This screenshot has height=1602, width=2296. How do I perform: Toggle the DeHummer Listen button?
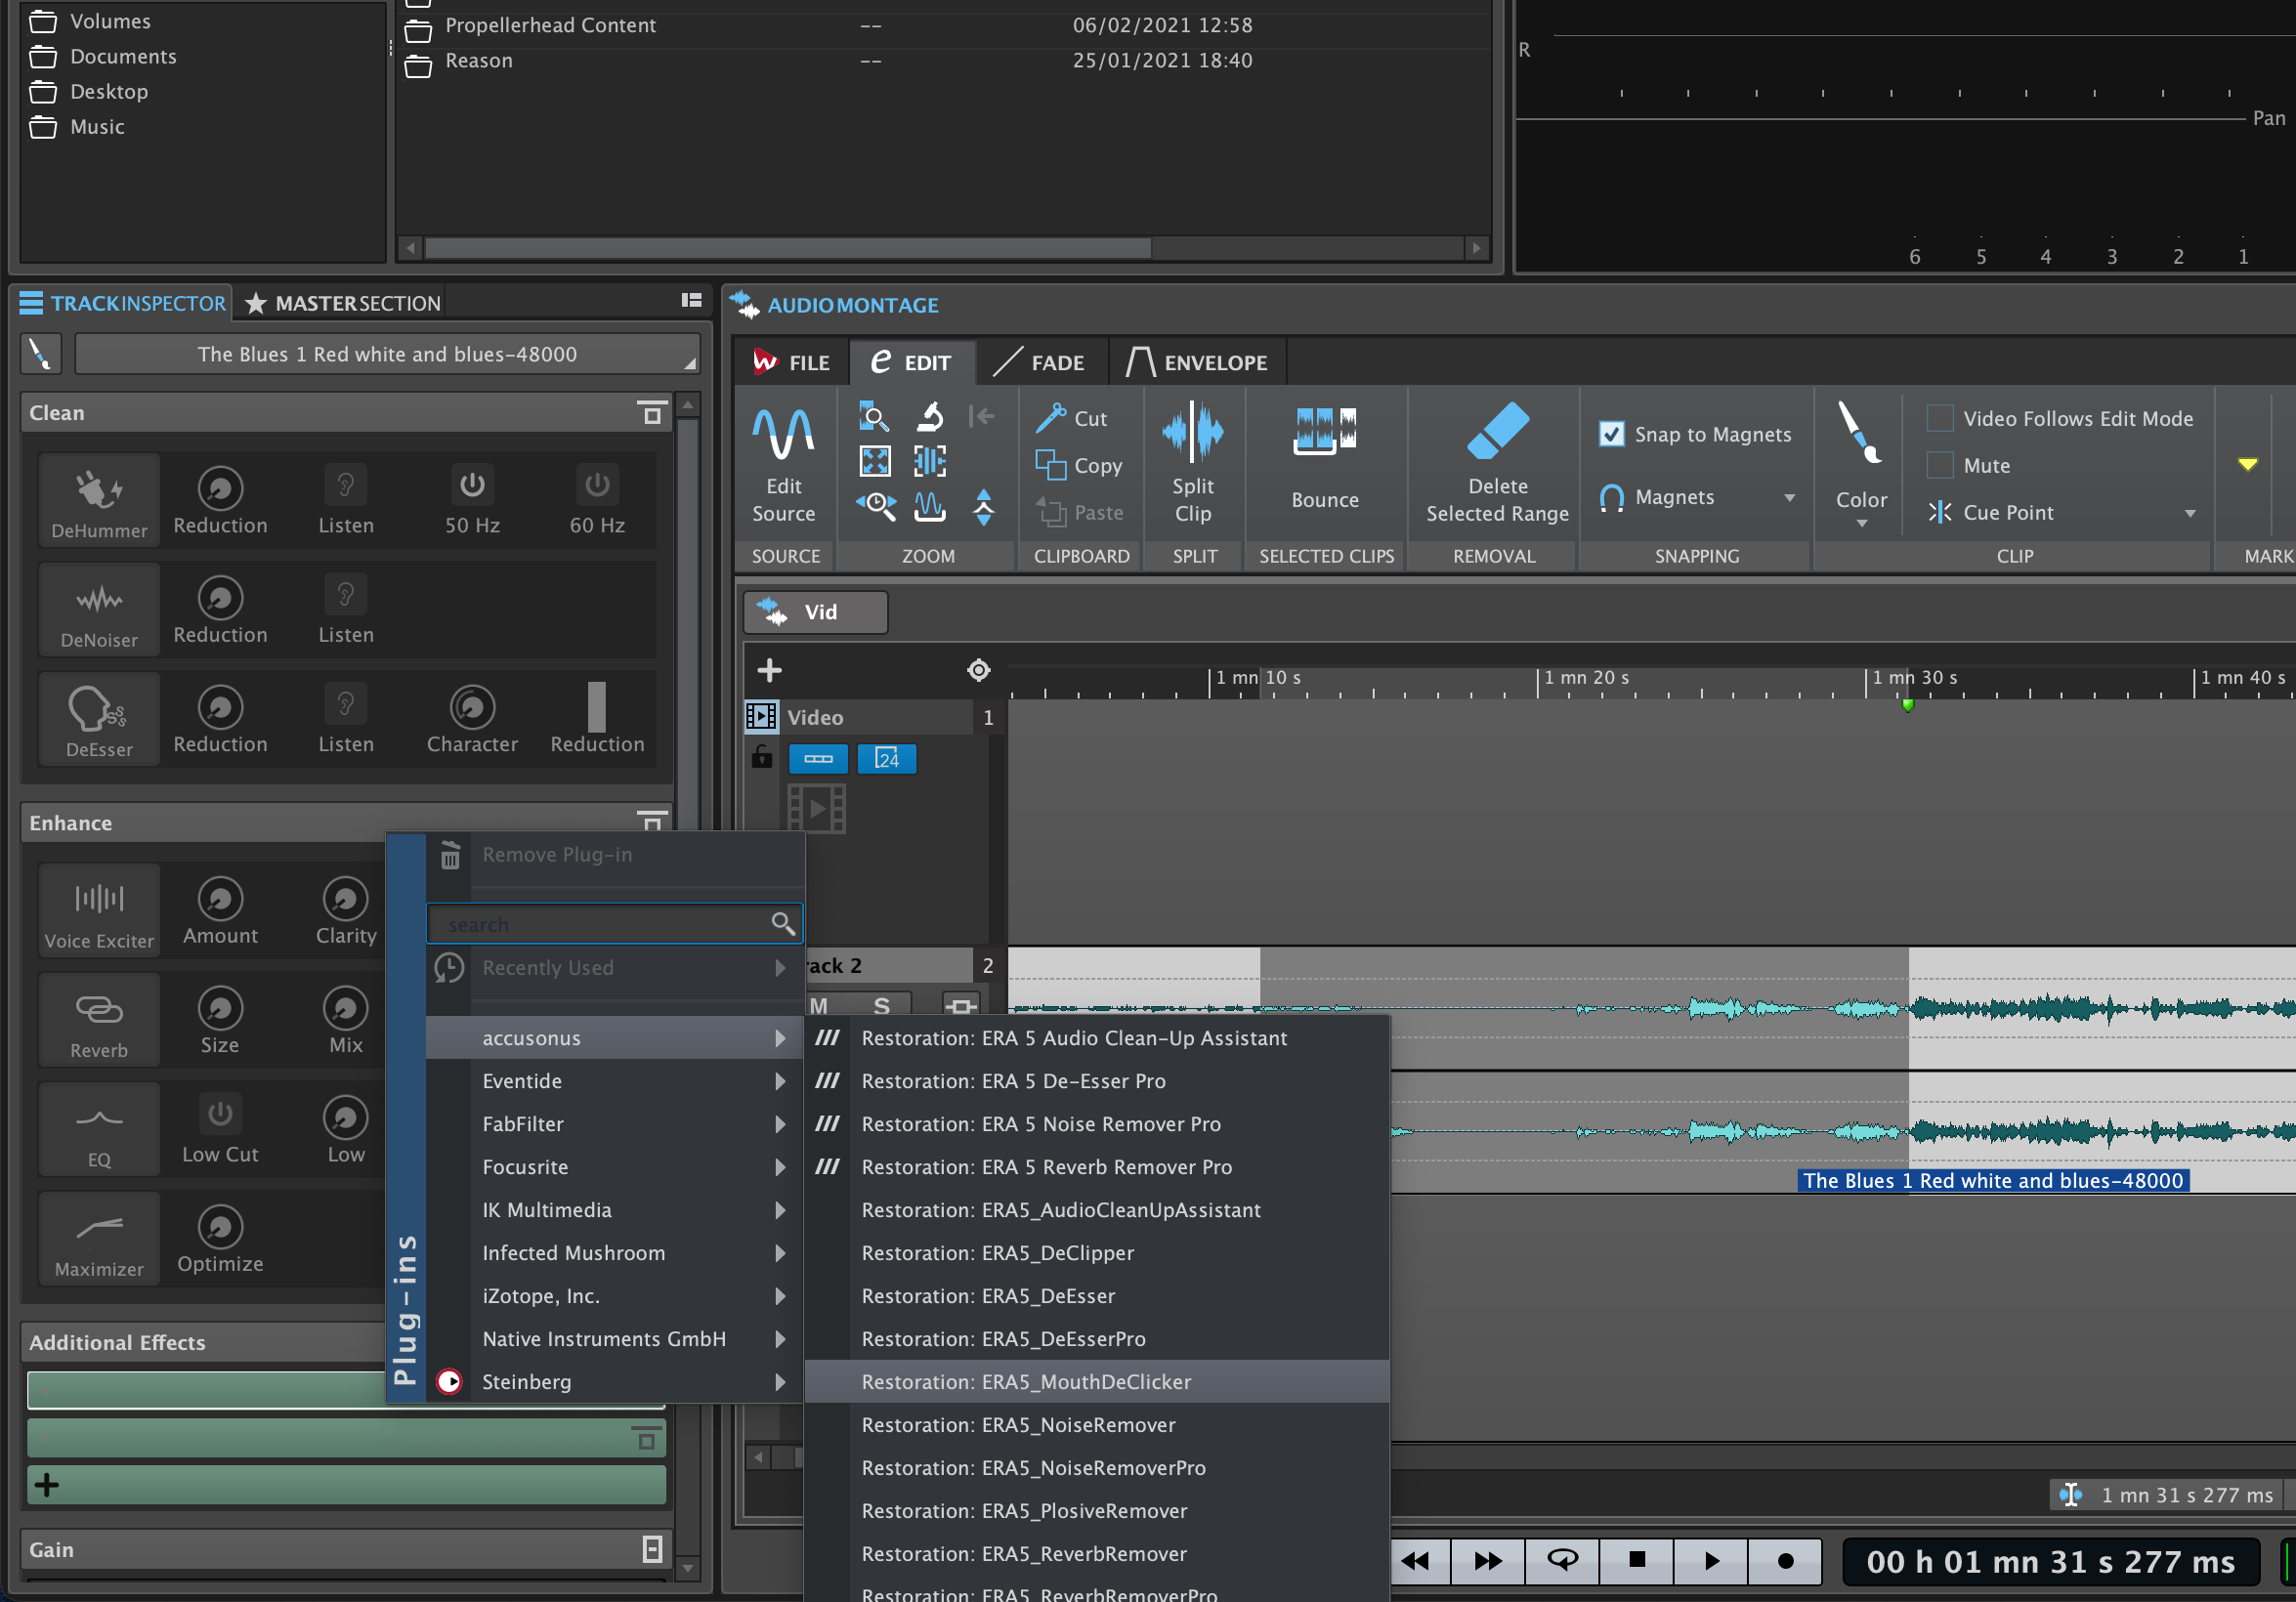(345, 485)
